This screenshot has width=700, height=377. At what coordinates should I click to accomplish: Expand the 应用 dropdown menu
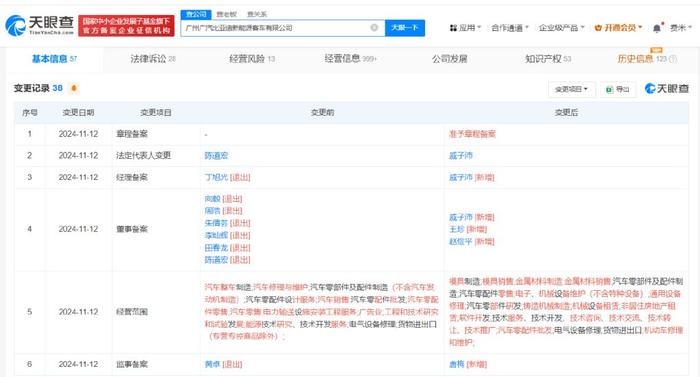[465, 28]
